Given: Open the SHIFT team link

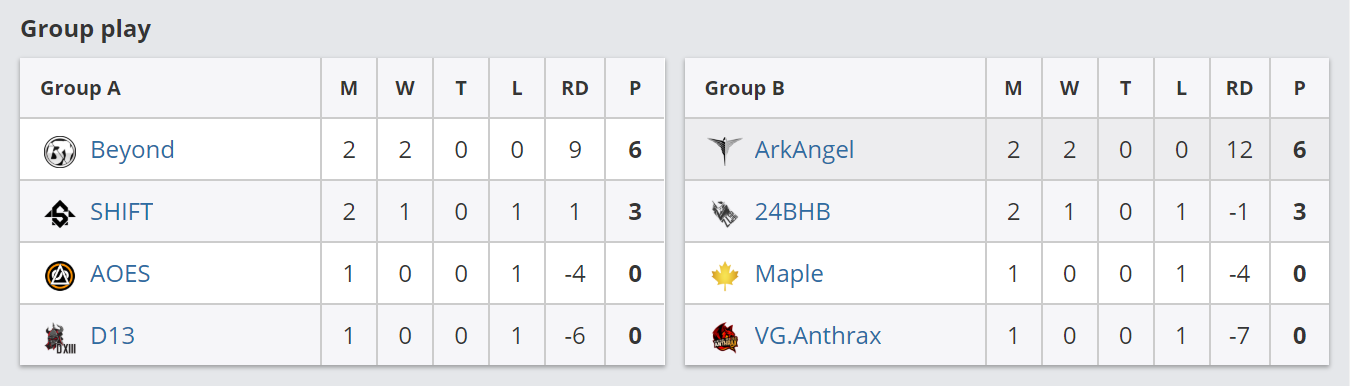Looking at the screenshot, I should (121, 212).
